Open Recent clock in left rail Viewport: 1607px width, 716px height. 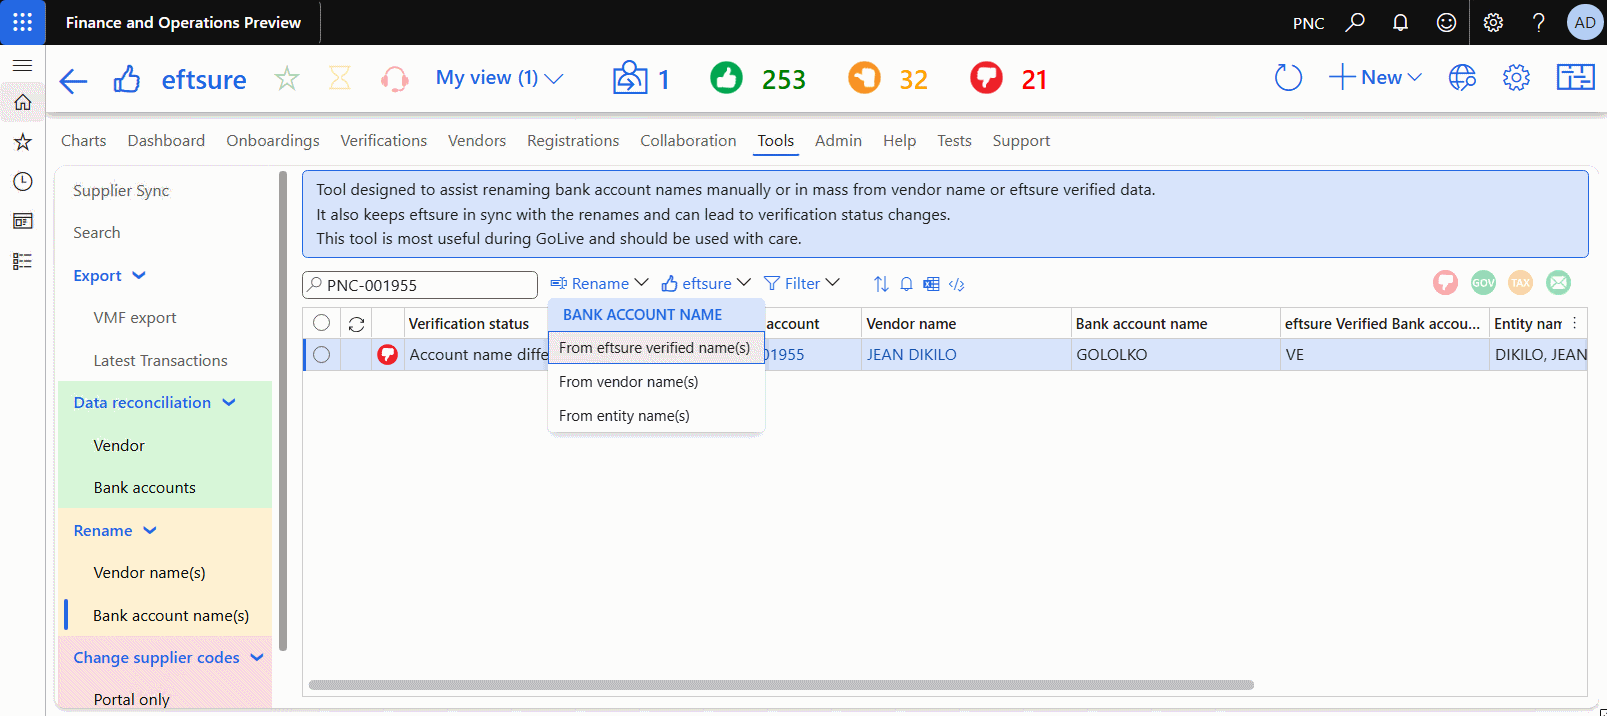coord(22,181)
